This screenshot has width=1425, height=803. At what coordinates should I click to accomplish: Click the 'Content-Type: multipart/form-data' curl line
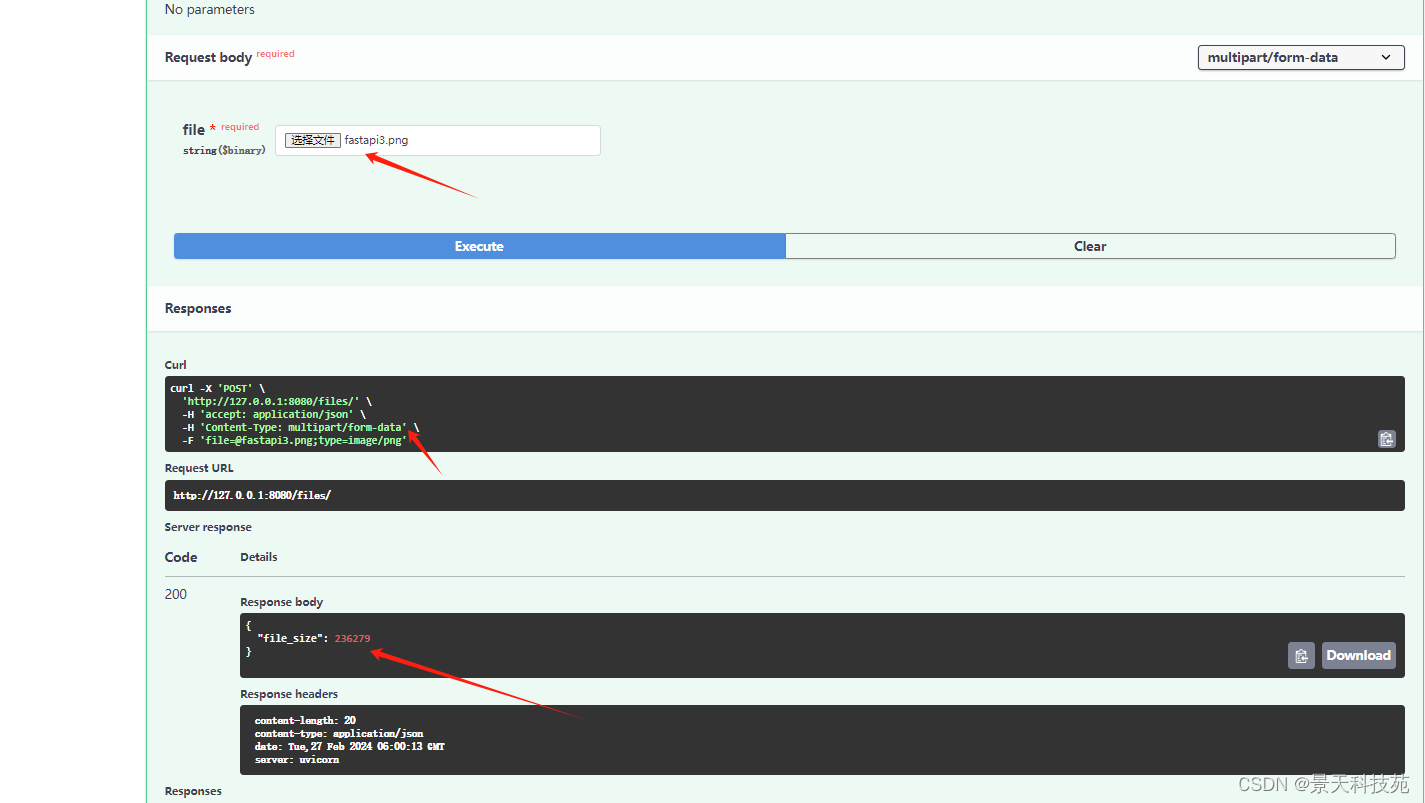[x=300, y=427]
